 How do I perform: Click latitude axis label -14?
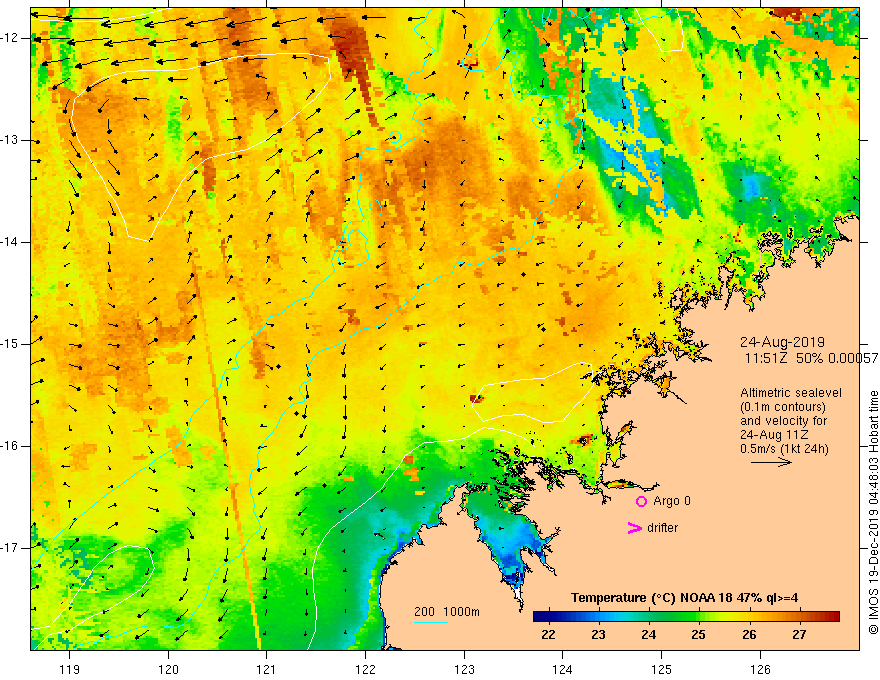click(x=10, y=242)
